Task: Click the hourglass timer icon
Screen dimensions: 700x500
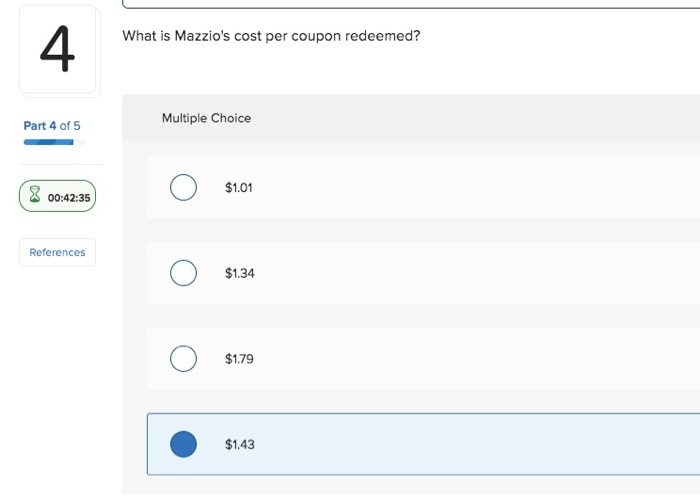Action: click(x=35, y=197)
